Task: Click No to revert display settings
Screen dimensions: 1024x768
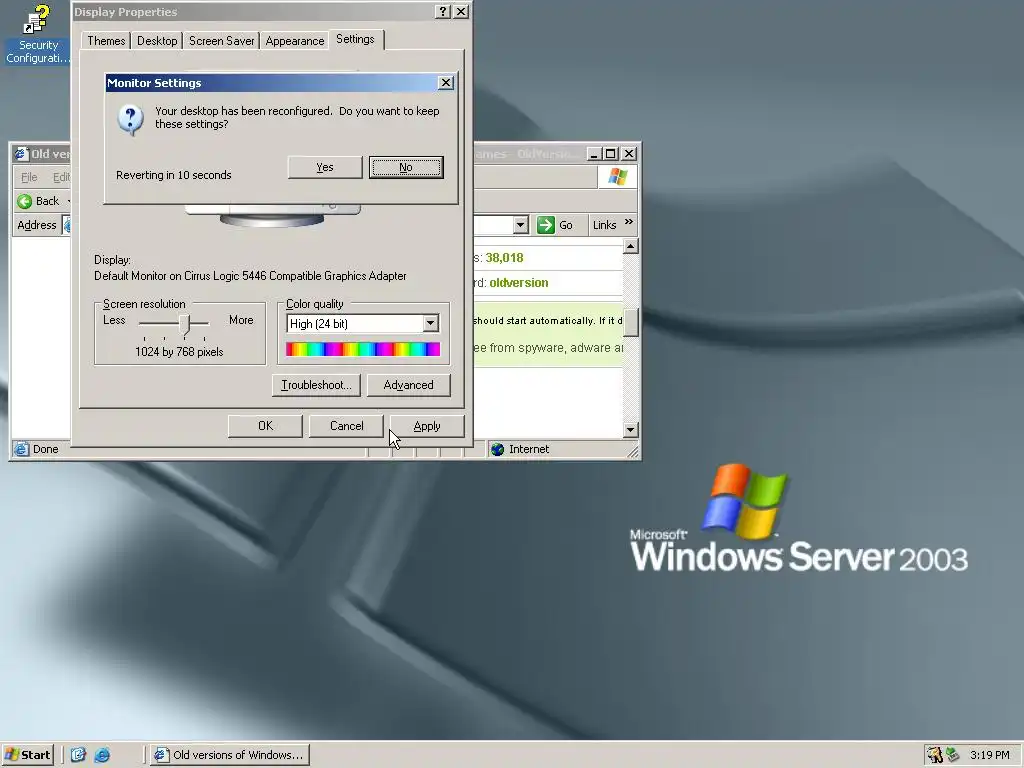Action: [406, 167]
